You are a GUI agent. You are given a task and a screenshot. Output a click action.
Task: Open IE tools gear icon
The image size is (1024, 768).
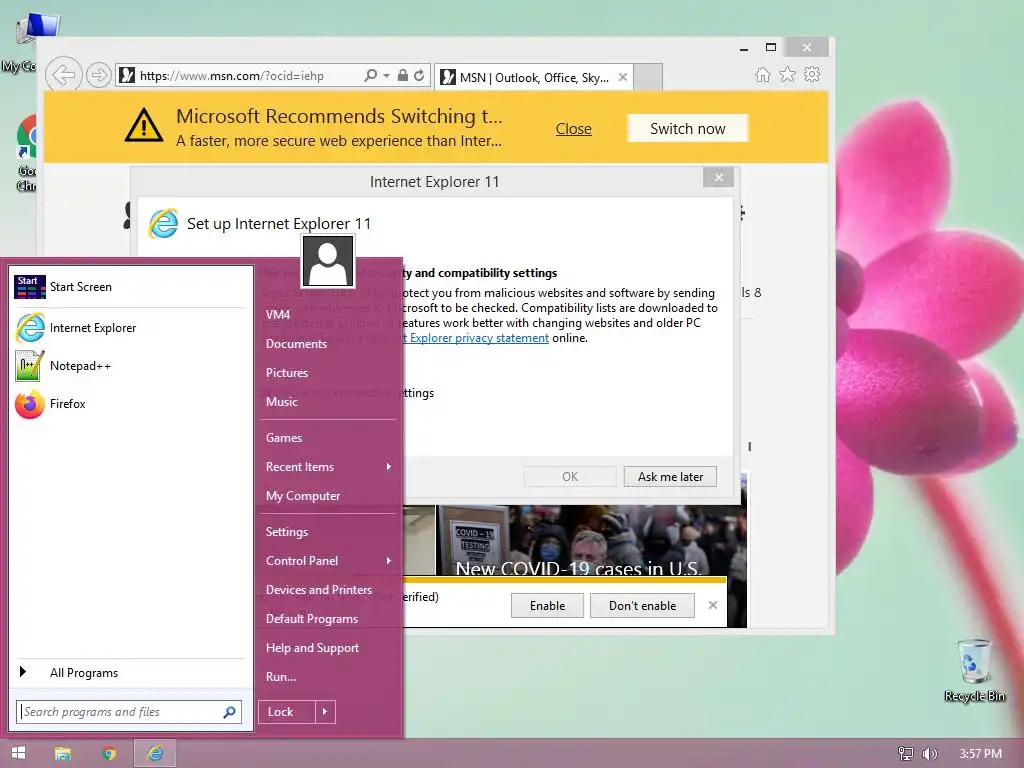[x=812, y=74]
